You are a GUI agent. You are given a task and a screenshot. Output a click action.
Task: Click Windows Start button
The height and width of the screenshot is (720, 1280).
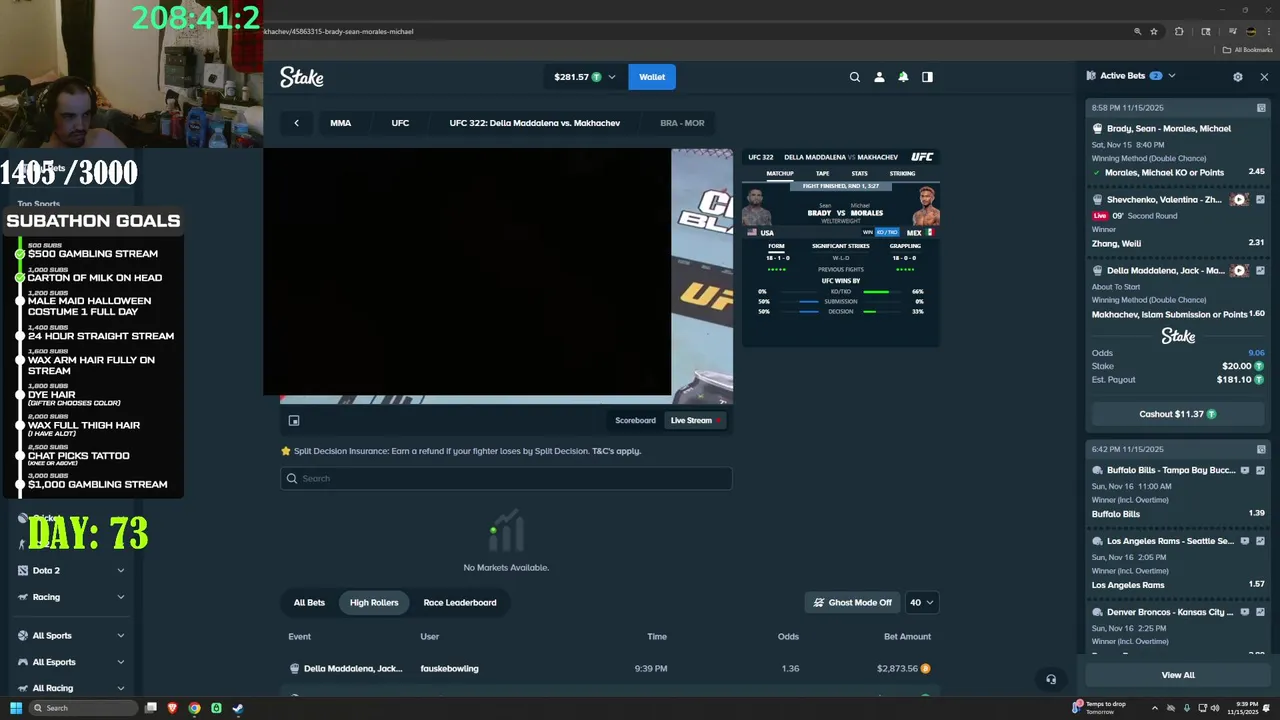point(16,708)
